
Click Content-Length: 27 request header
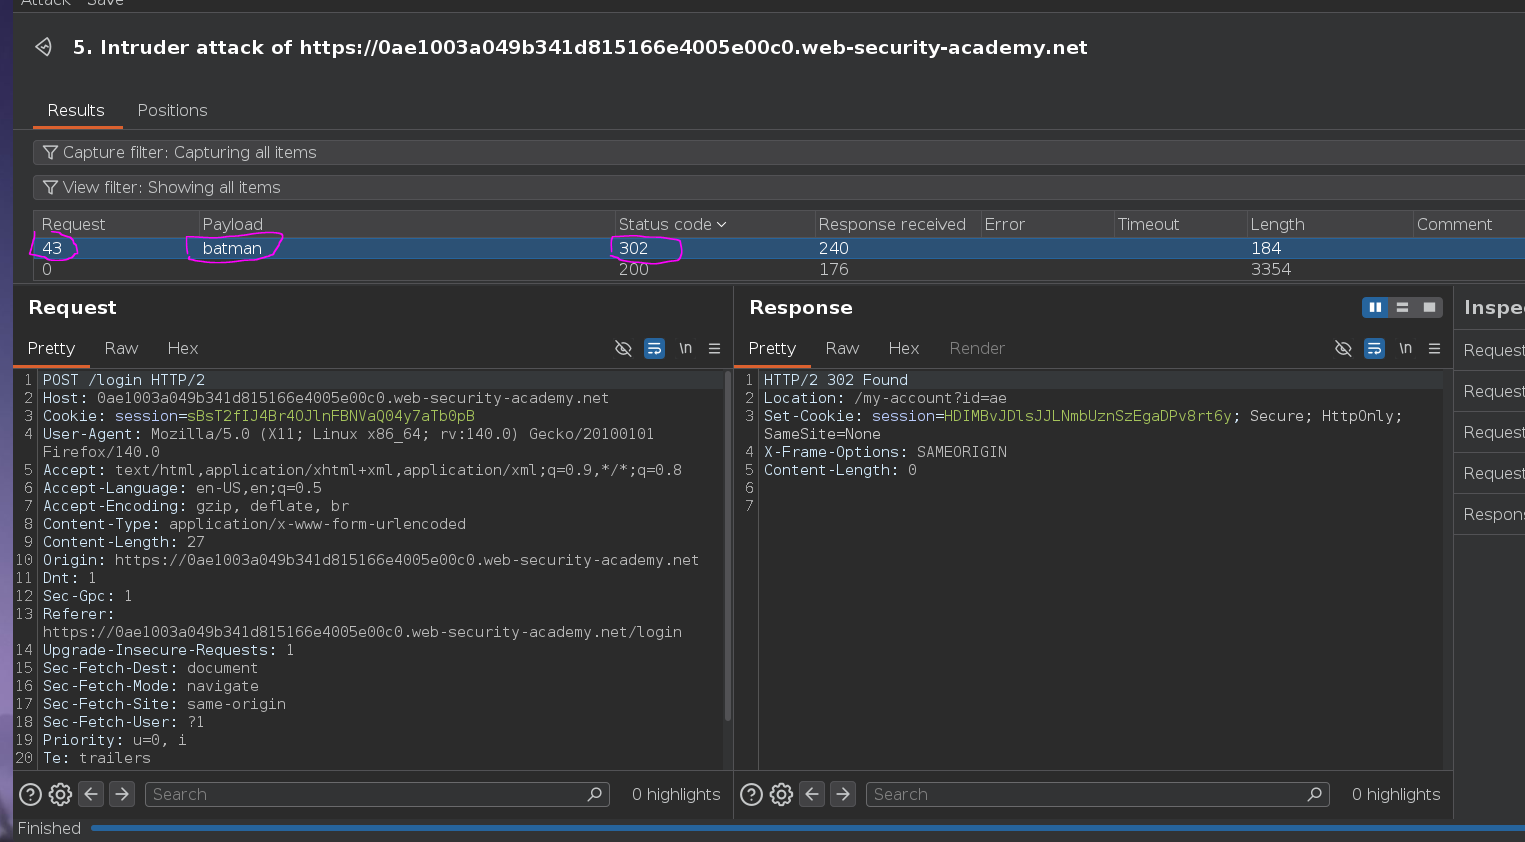[x=124, y=542]
